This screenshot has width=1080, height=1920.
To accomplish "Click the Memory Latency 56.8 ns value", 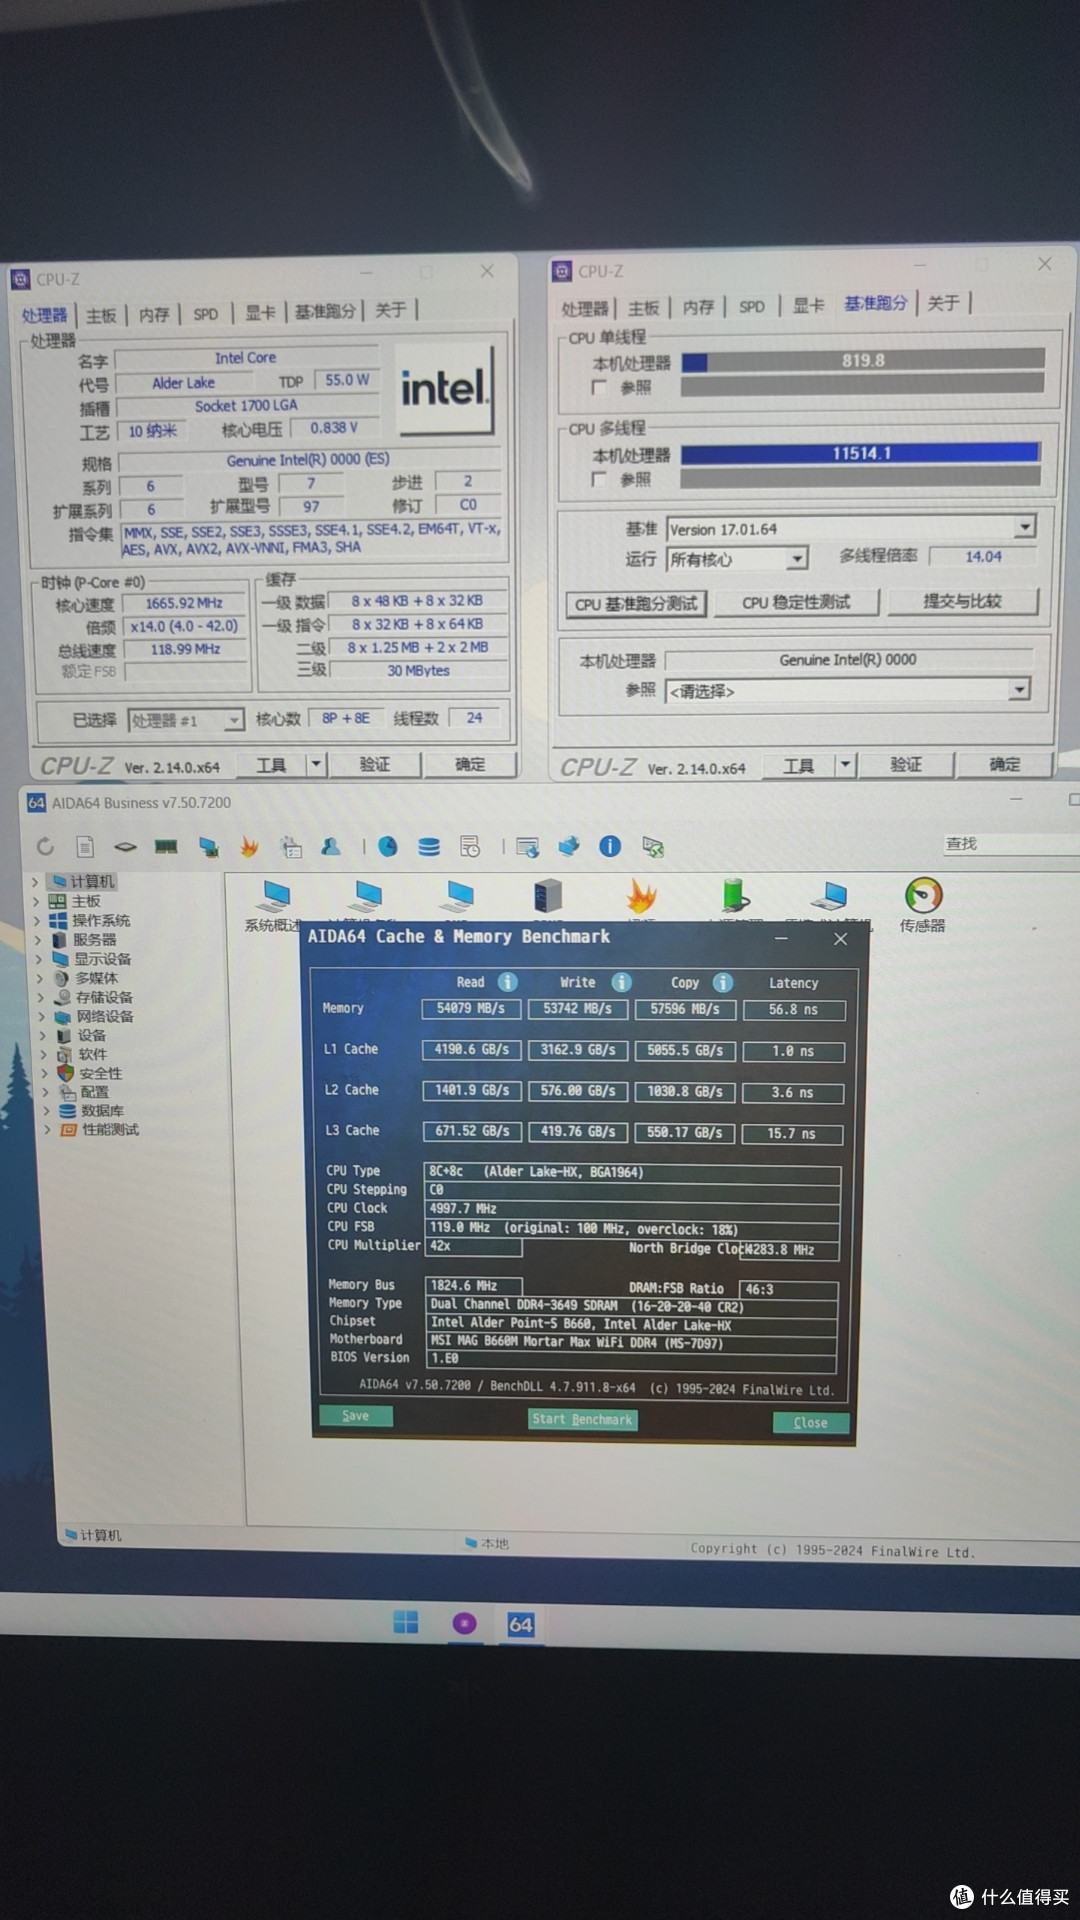I will (794, 1010).
